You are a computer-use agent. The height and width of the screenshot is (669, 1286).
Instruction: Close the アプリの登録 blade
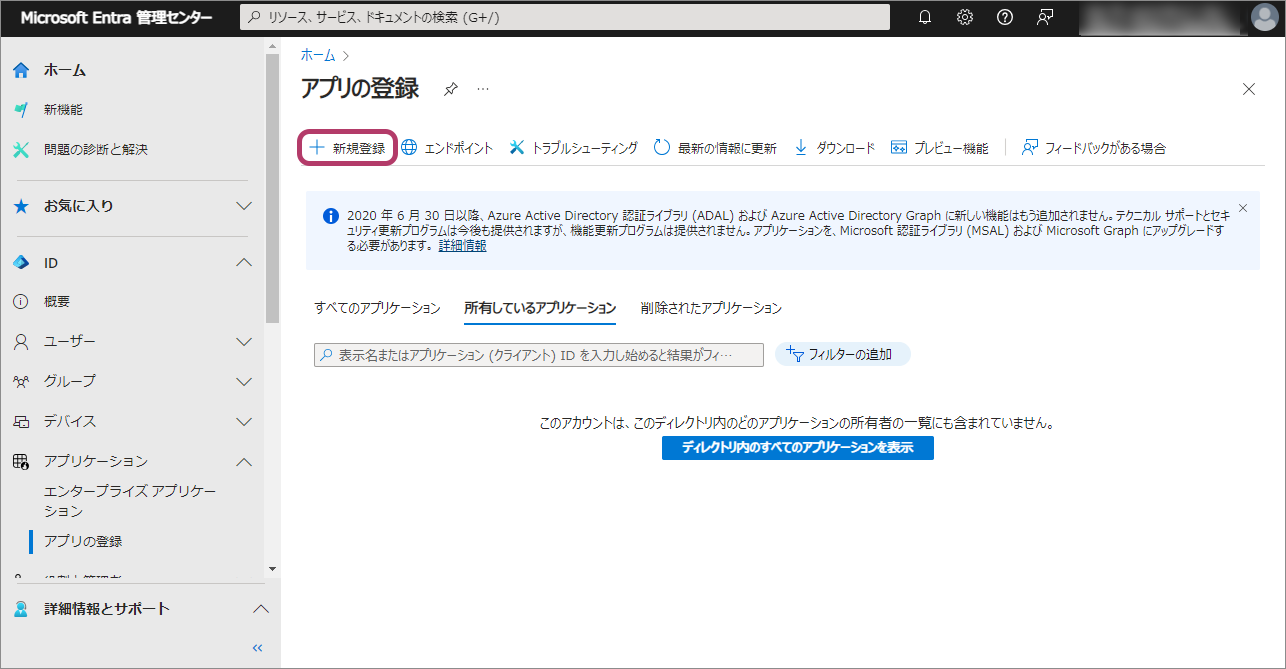click(x=1249, y=89)
